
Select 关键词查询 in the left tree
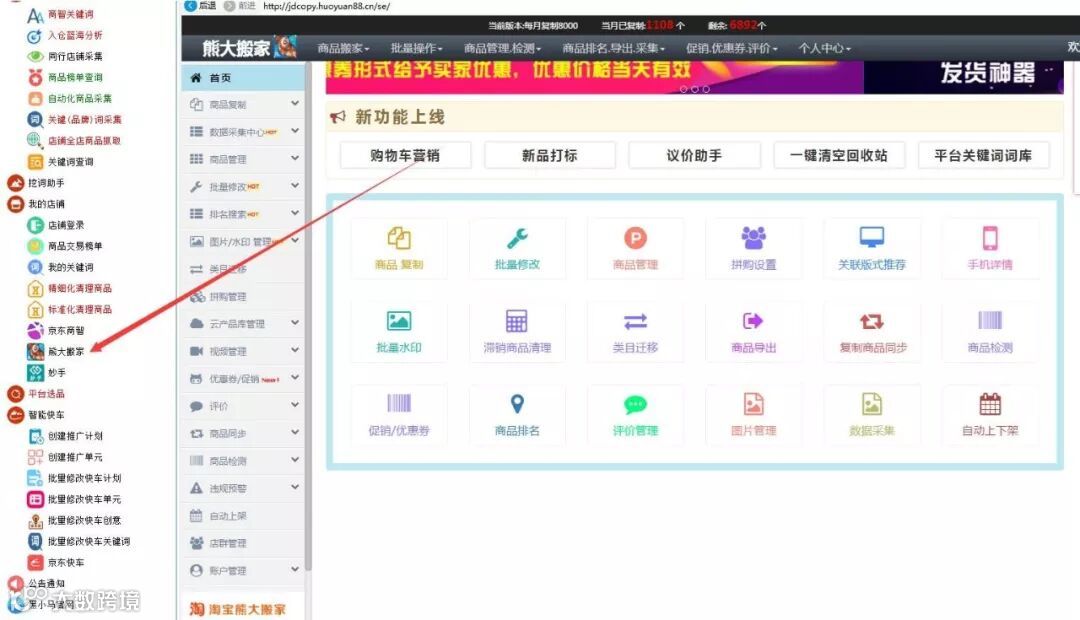[61, 162]
